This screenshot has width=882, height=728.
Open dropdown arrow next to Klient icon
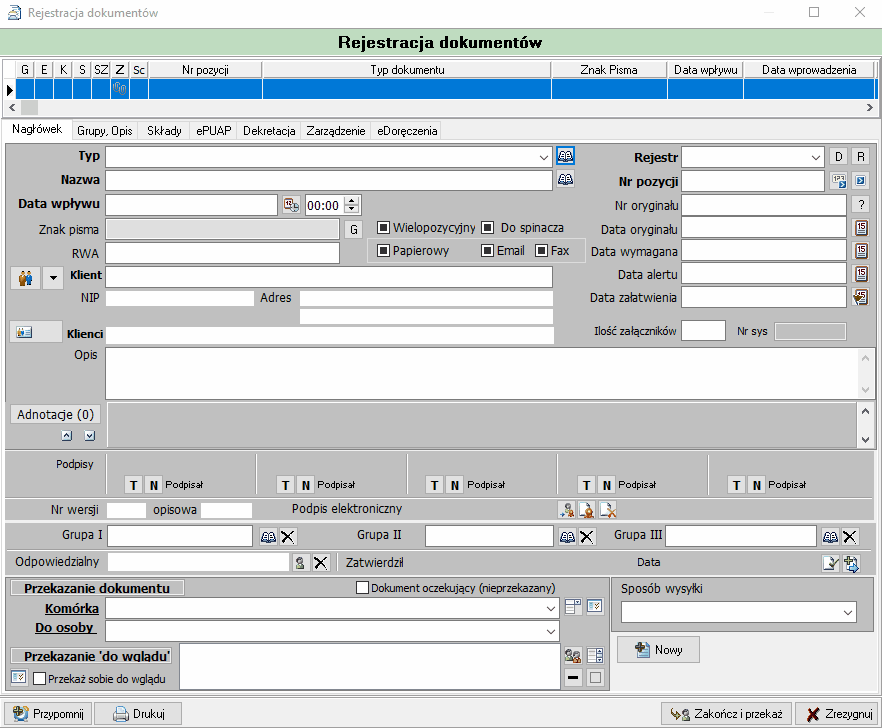tap(53, 278)
